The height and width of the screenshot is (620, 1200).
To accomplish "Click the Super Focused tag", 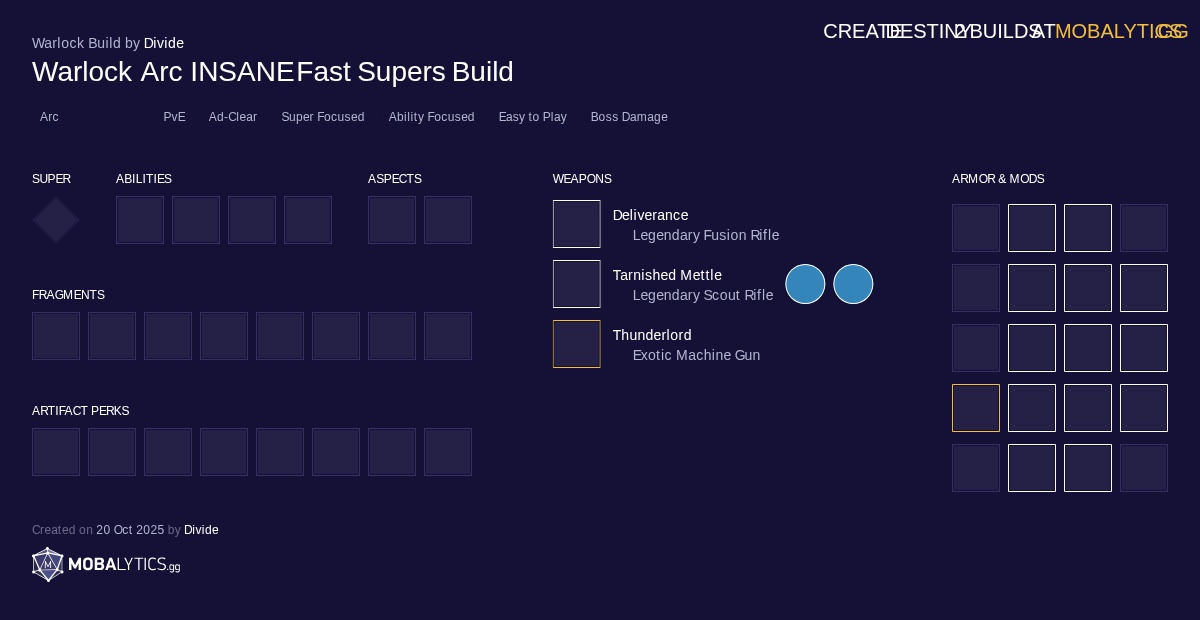I will coord(322,117).
